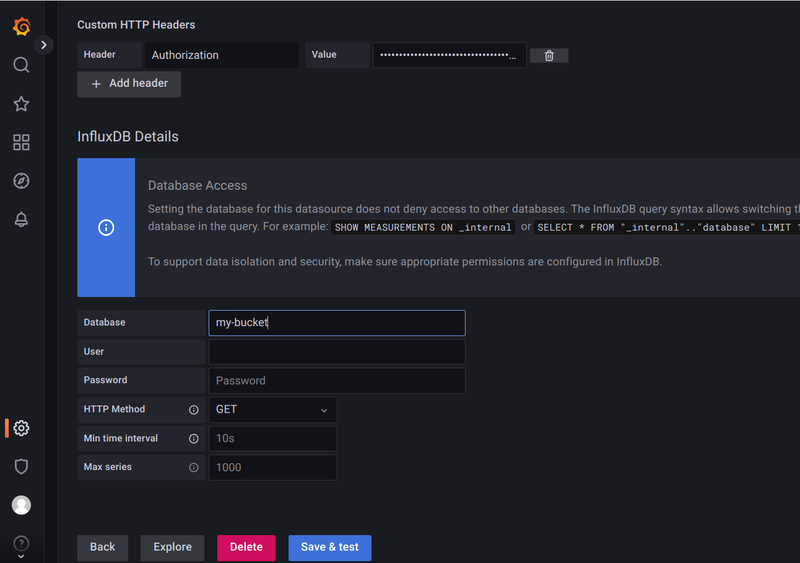Open the search dashboards icon

pos(21,65)
